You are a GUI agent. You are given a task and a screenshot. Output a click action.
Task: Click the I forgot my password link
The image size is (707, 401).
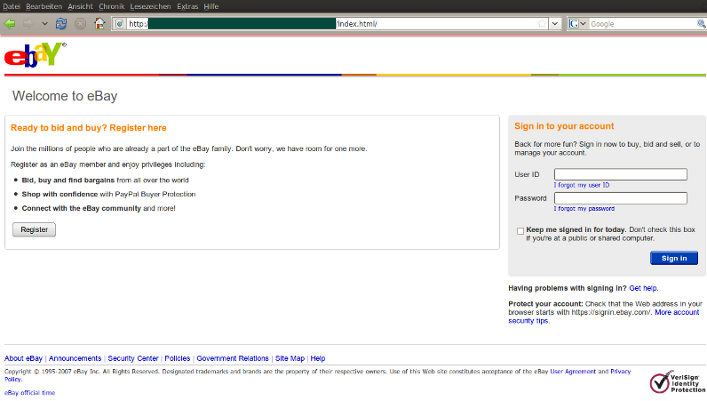pyautogui.click(x=584, y=208)
